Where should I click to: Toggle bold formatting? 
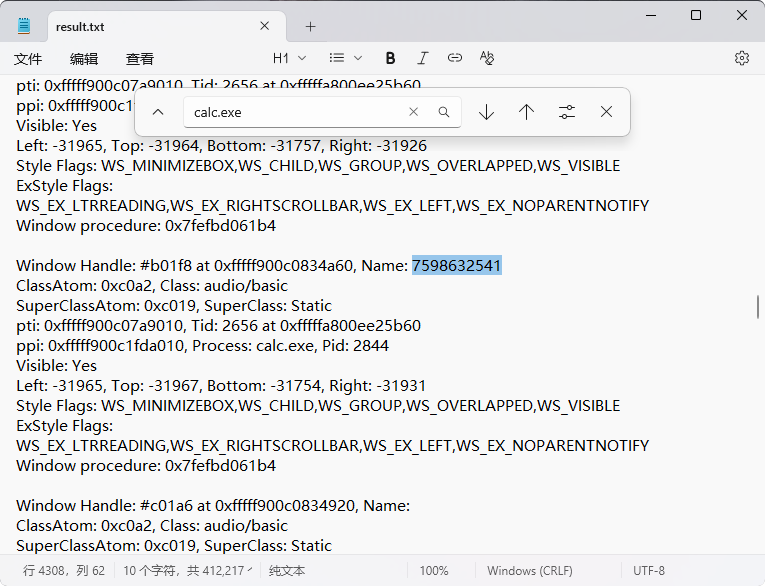pyautogui.click(x=390, y=59)
